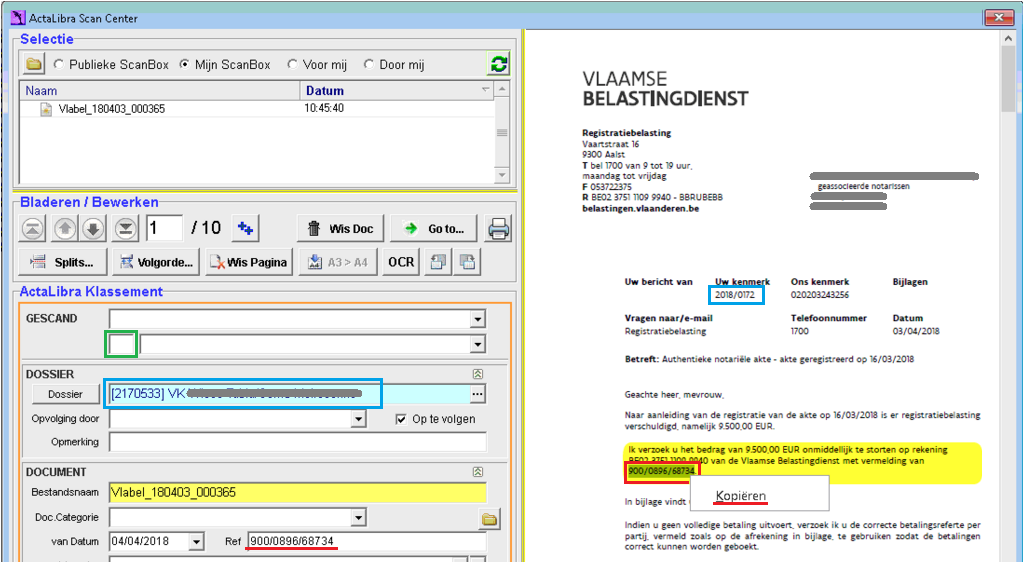Rotate page right
Viewport: 1024px width, 562px height.
[x=468, y=262]
